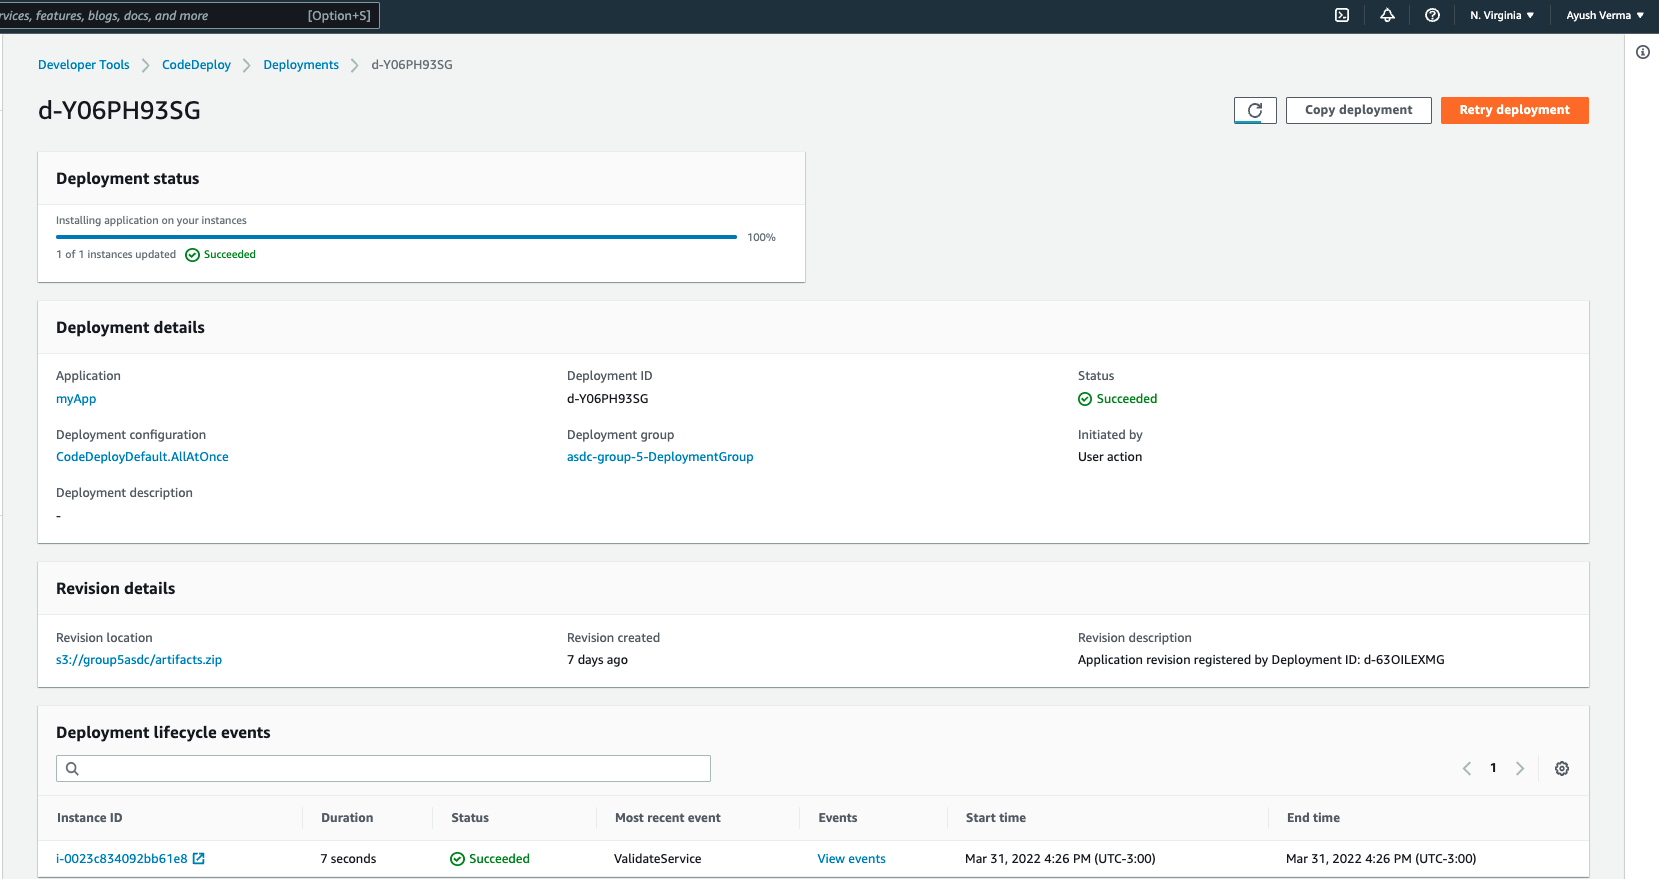1659x879 pixels.
Task: Open the myApp application link
Action: (76, 399)
